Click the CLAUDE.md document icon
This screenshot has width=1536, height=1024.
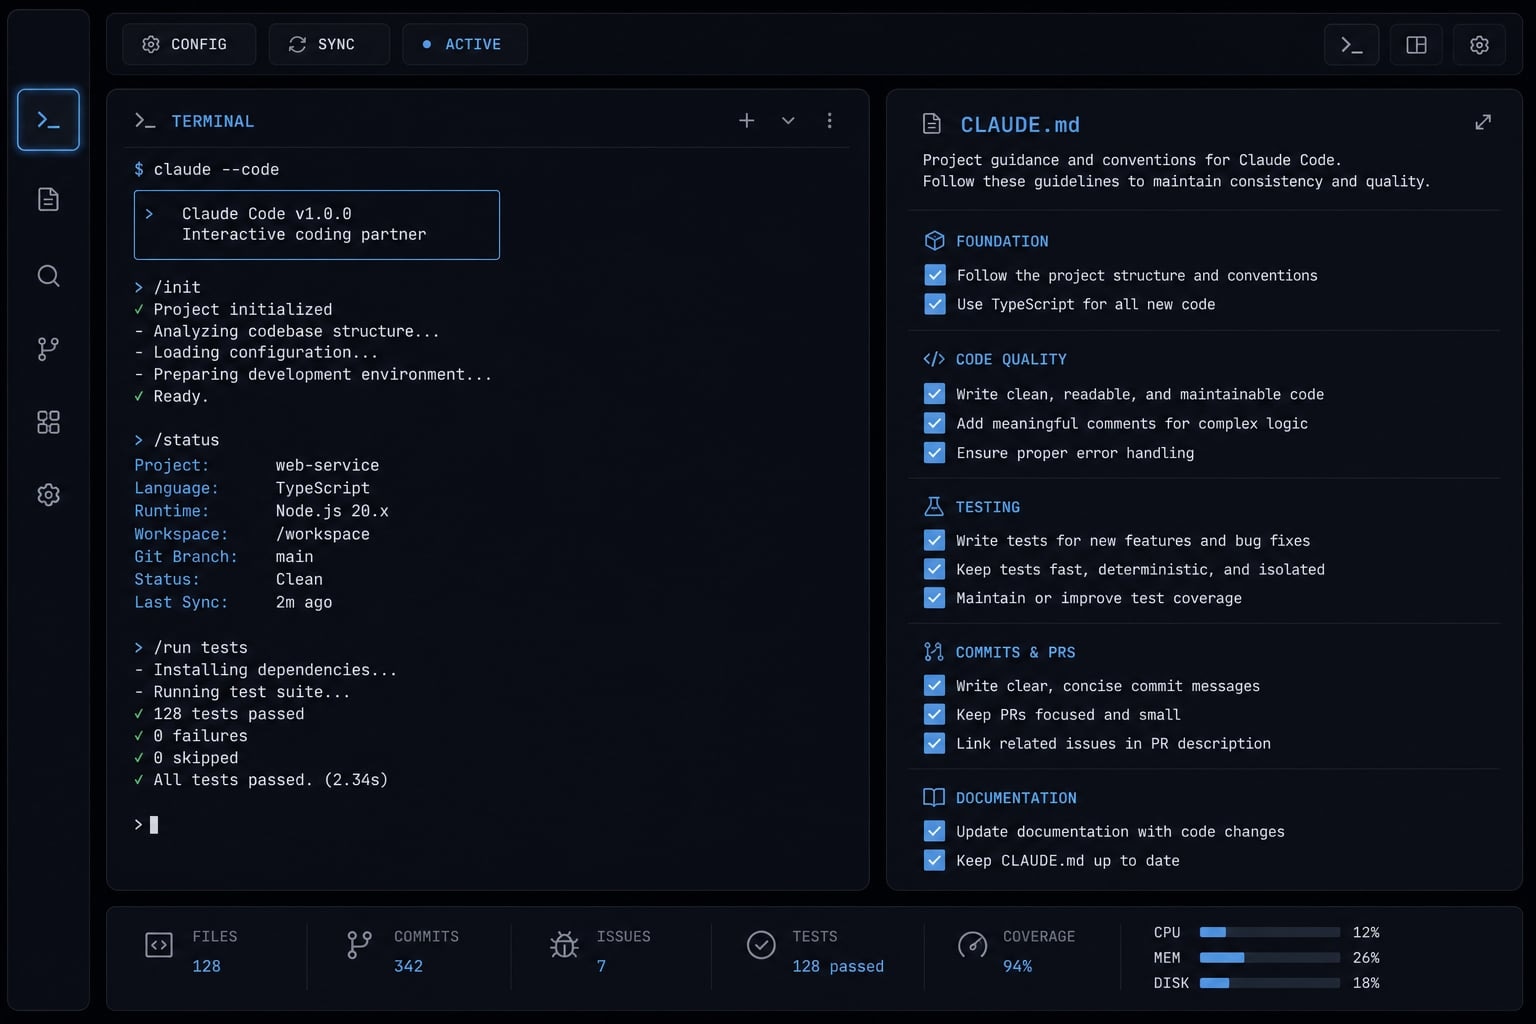[931, 123]
